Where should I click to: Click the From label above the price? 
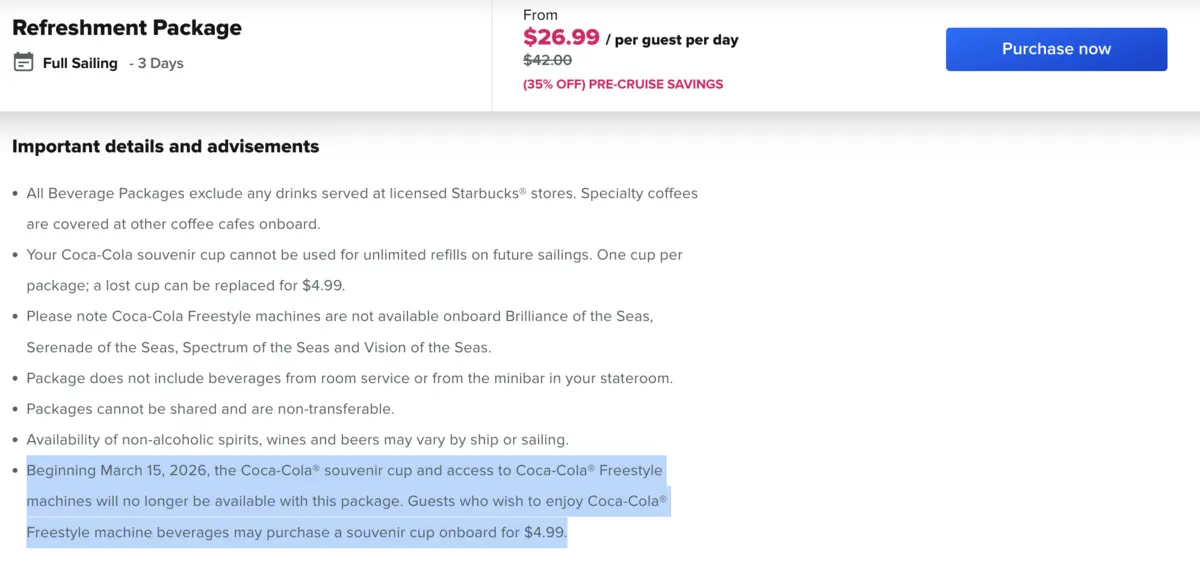click(x=540, y=15)
